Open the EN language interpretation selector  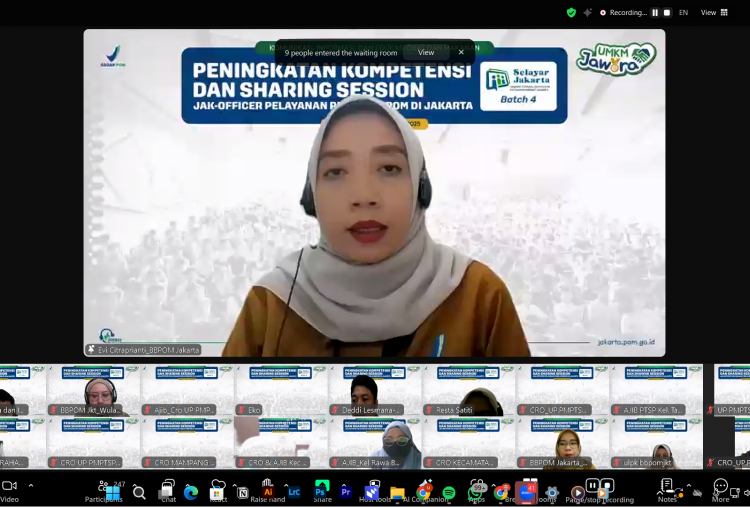tap(684, 13)
